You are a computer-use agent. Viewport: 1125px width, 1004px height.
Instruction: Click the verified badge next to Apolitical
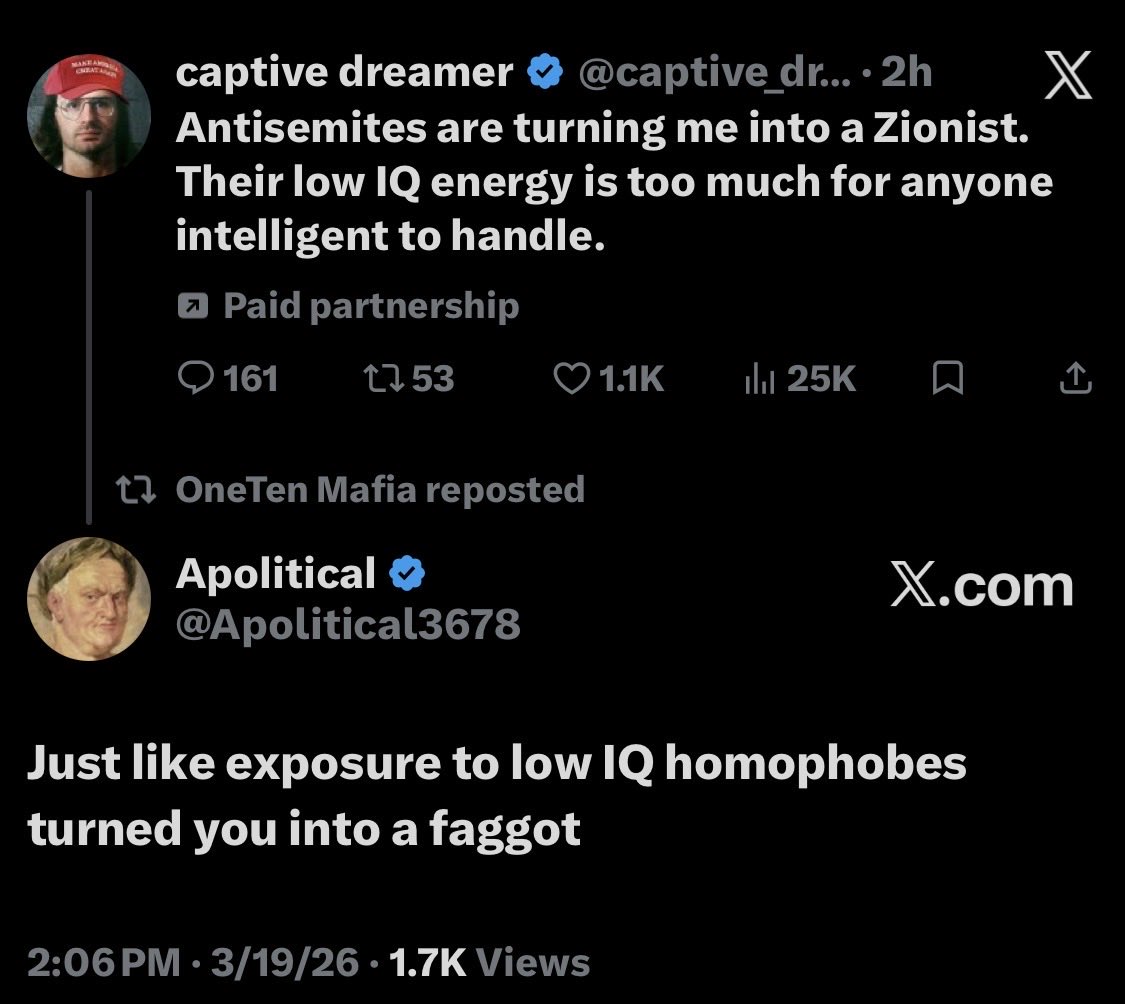coord(407,574)
